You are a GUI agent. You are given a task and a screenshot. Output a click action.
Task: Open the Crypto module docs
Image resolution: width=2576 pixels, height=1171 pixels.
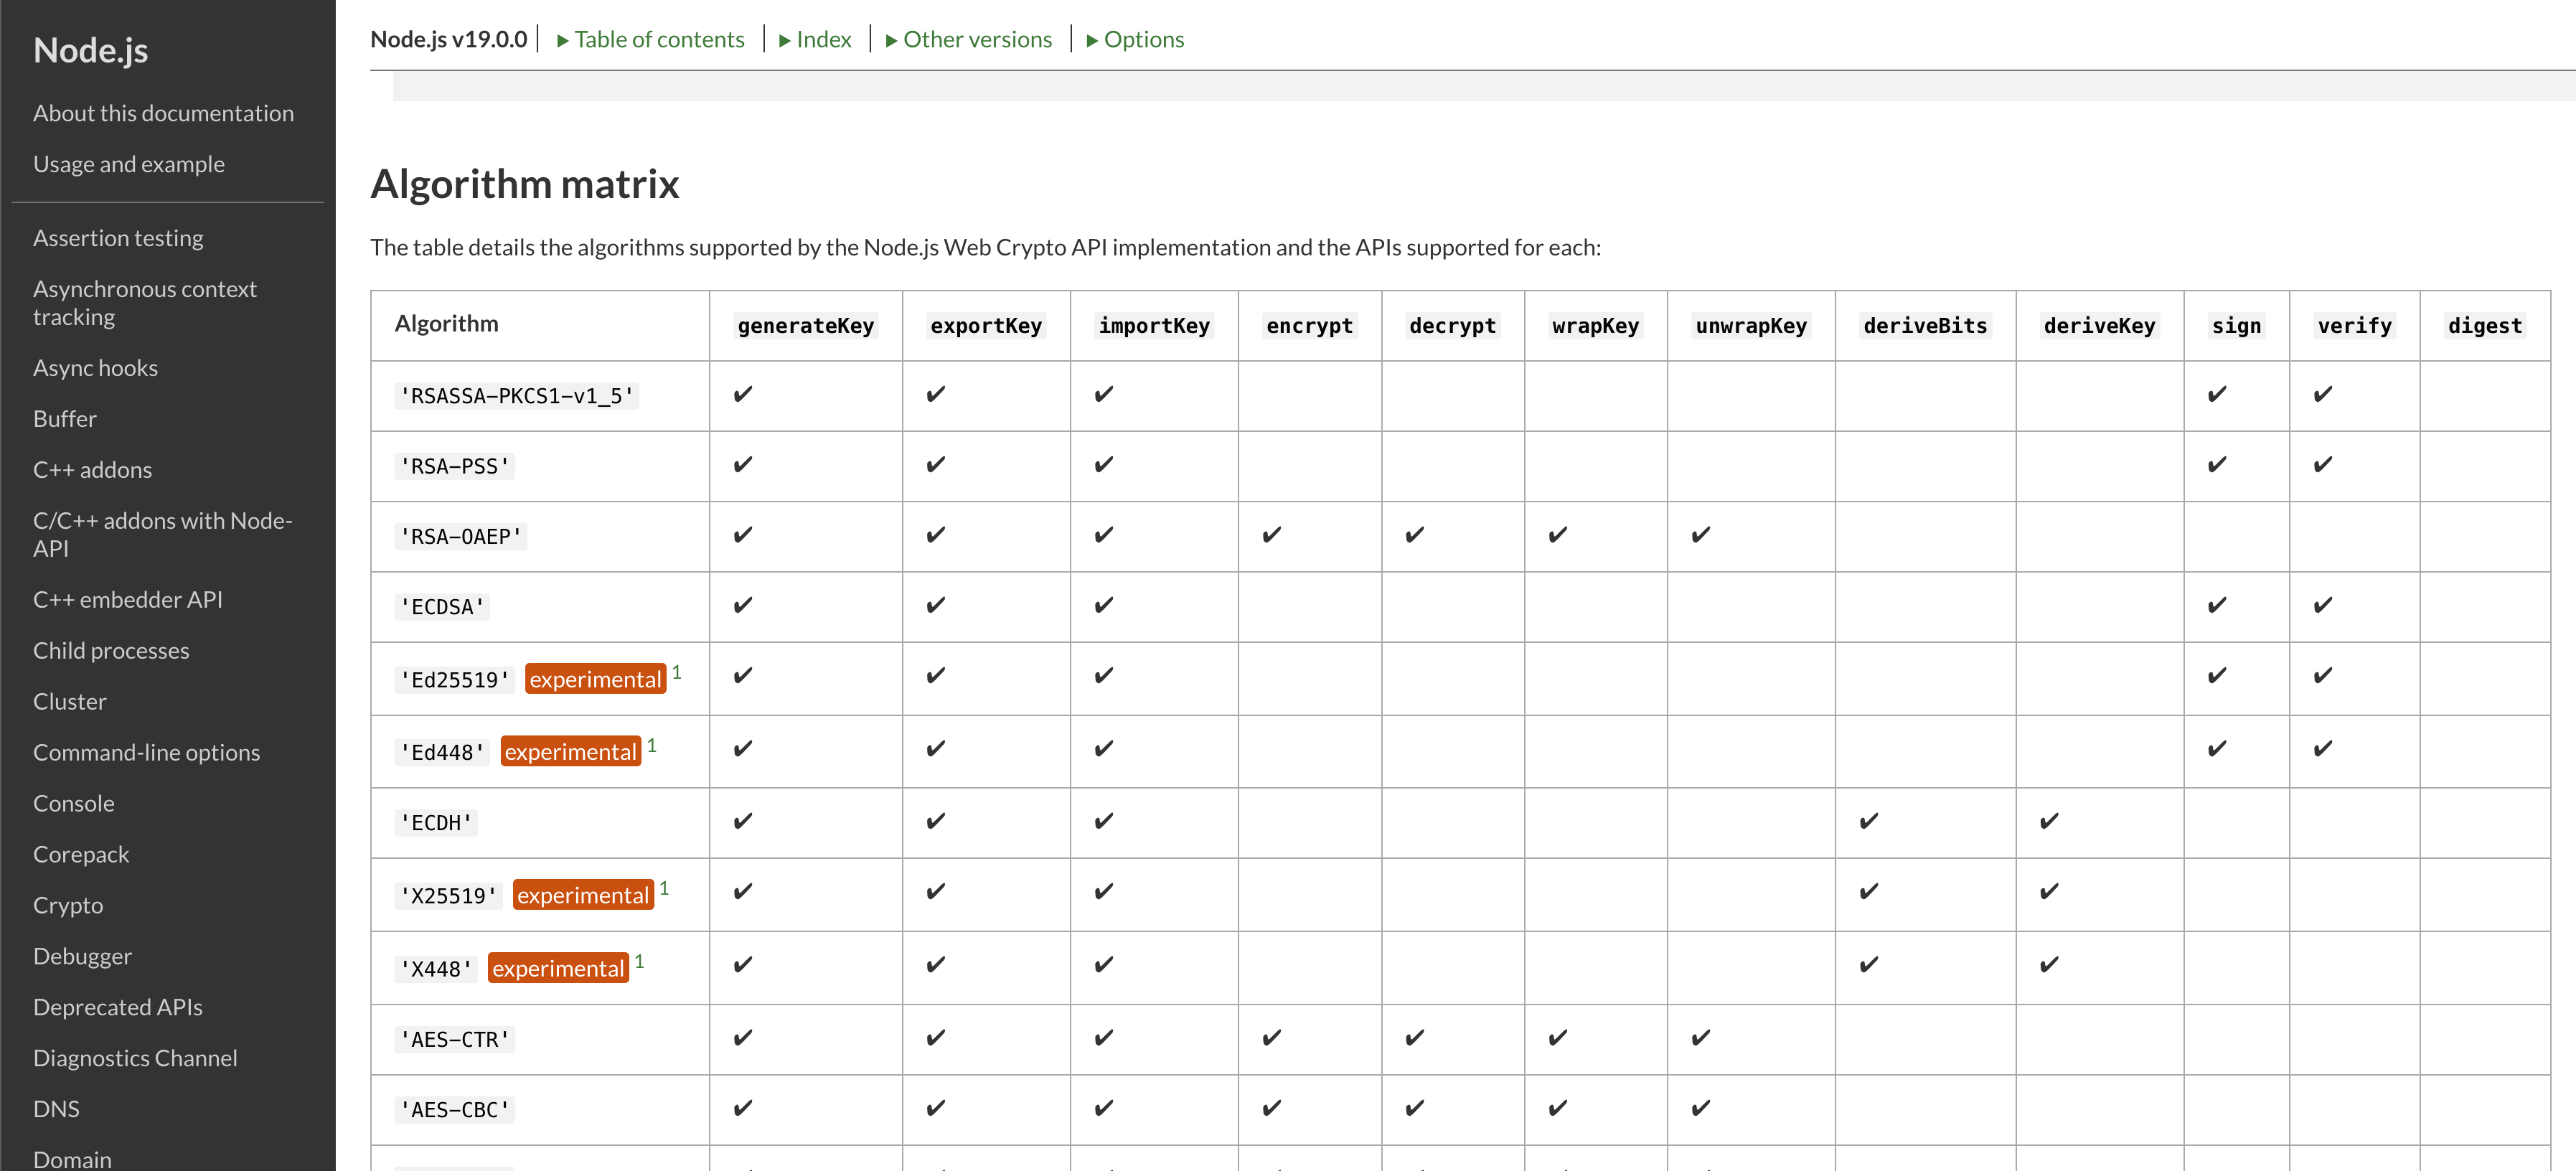(68, 905)
